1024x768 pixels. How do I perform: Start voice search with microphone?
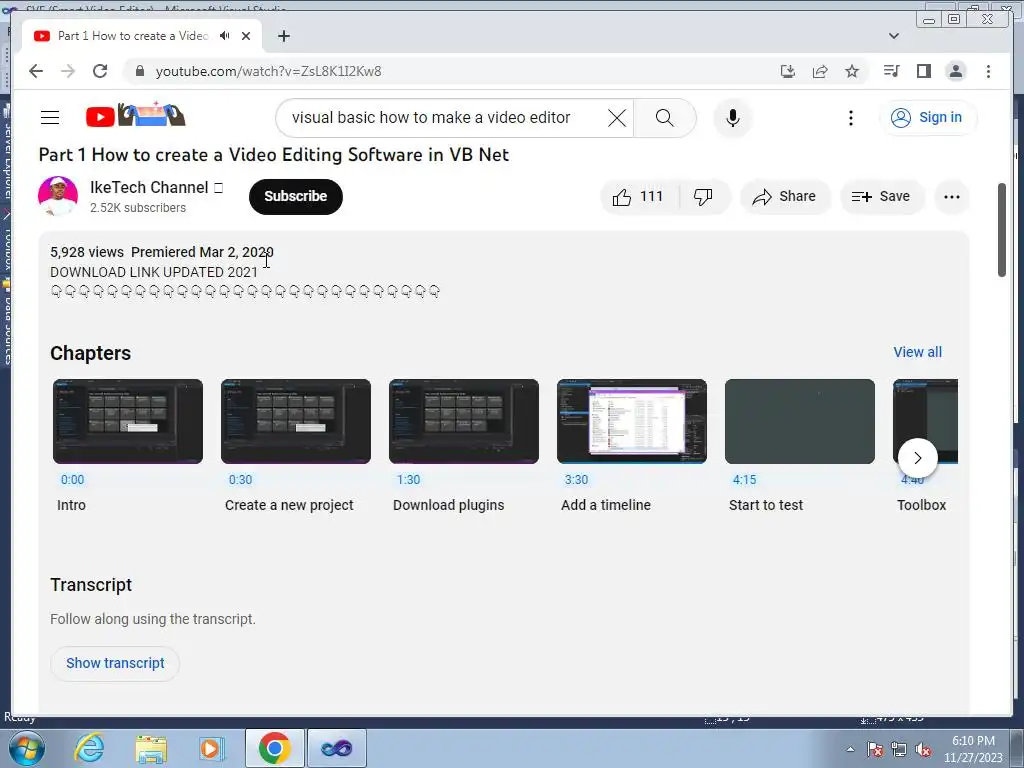click(x=733, y=118)
